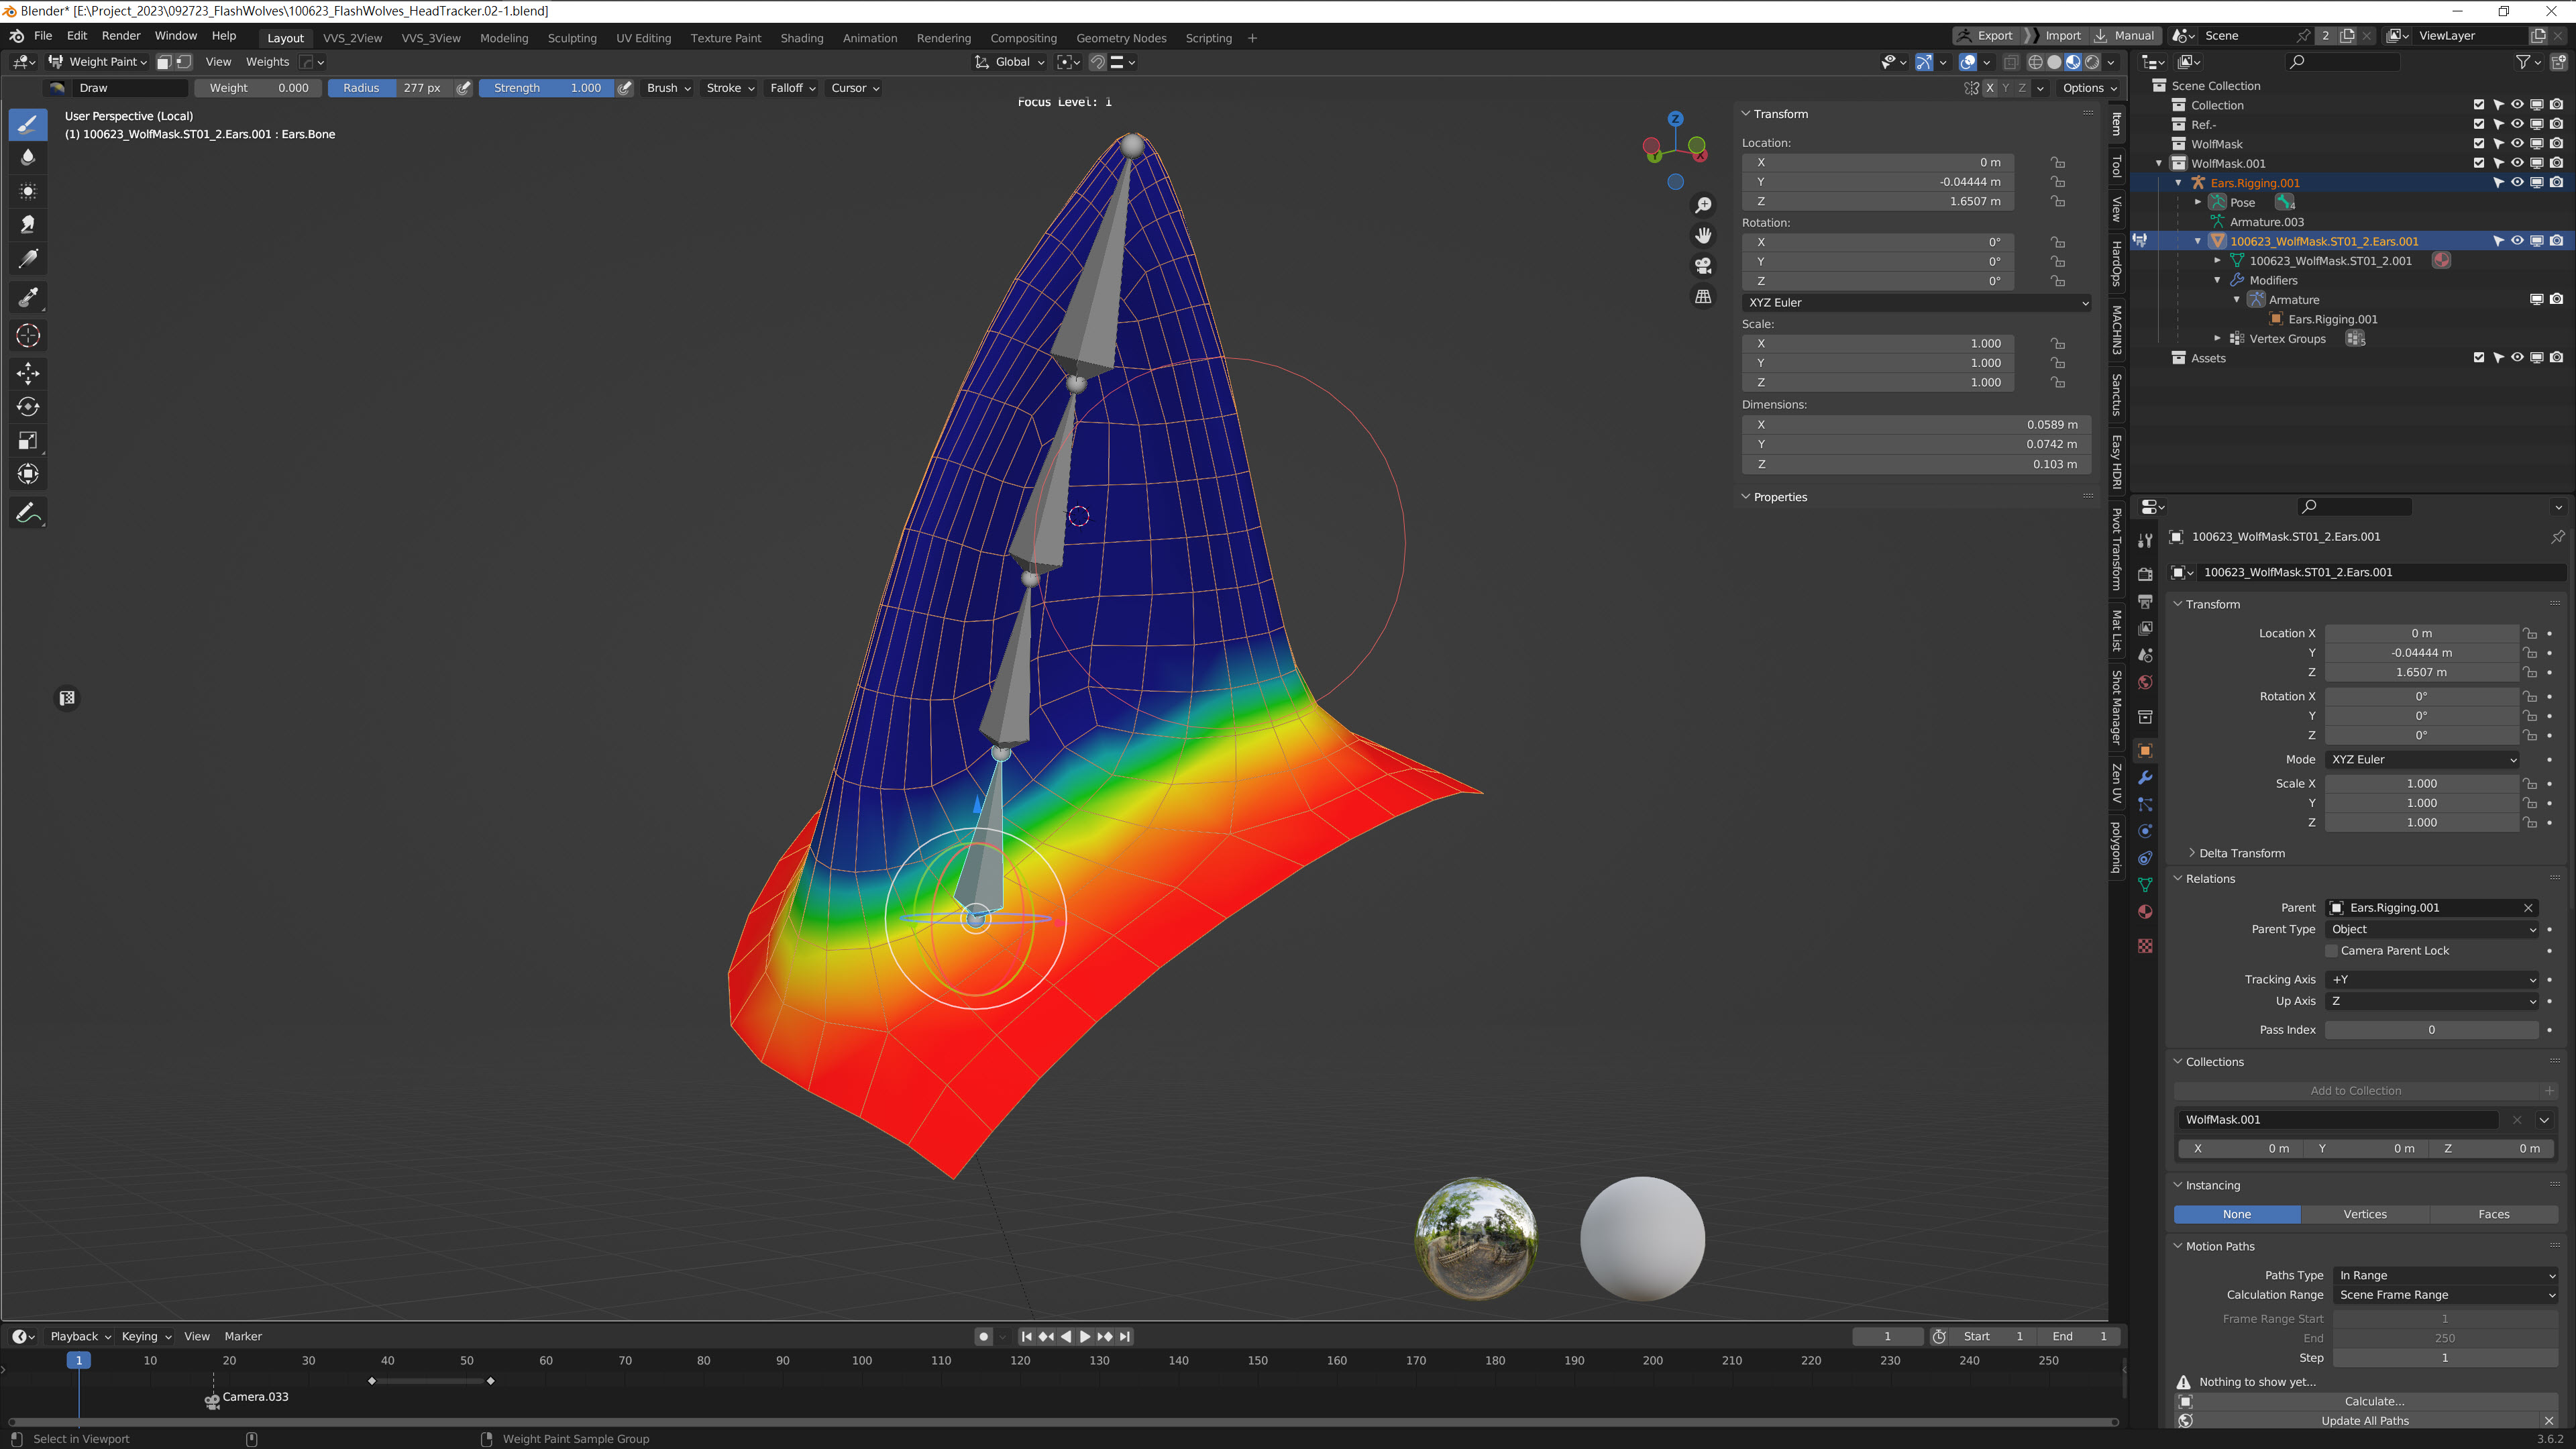Select the Blur brush tool

pyautogui.click(x=28, y=157)
